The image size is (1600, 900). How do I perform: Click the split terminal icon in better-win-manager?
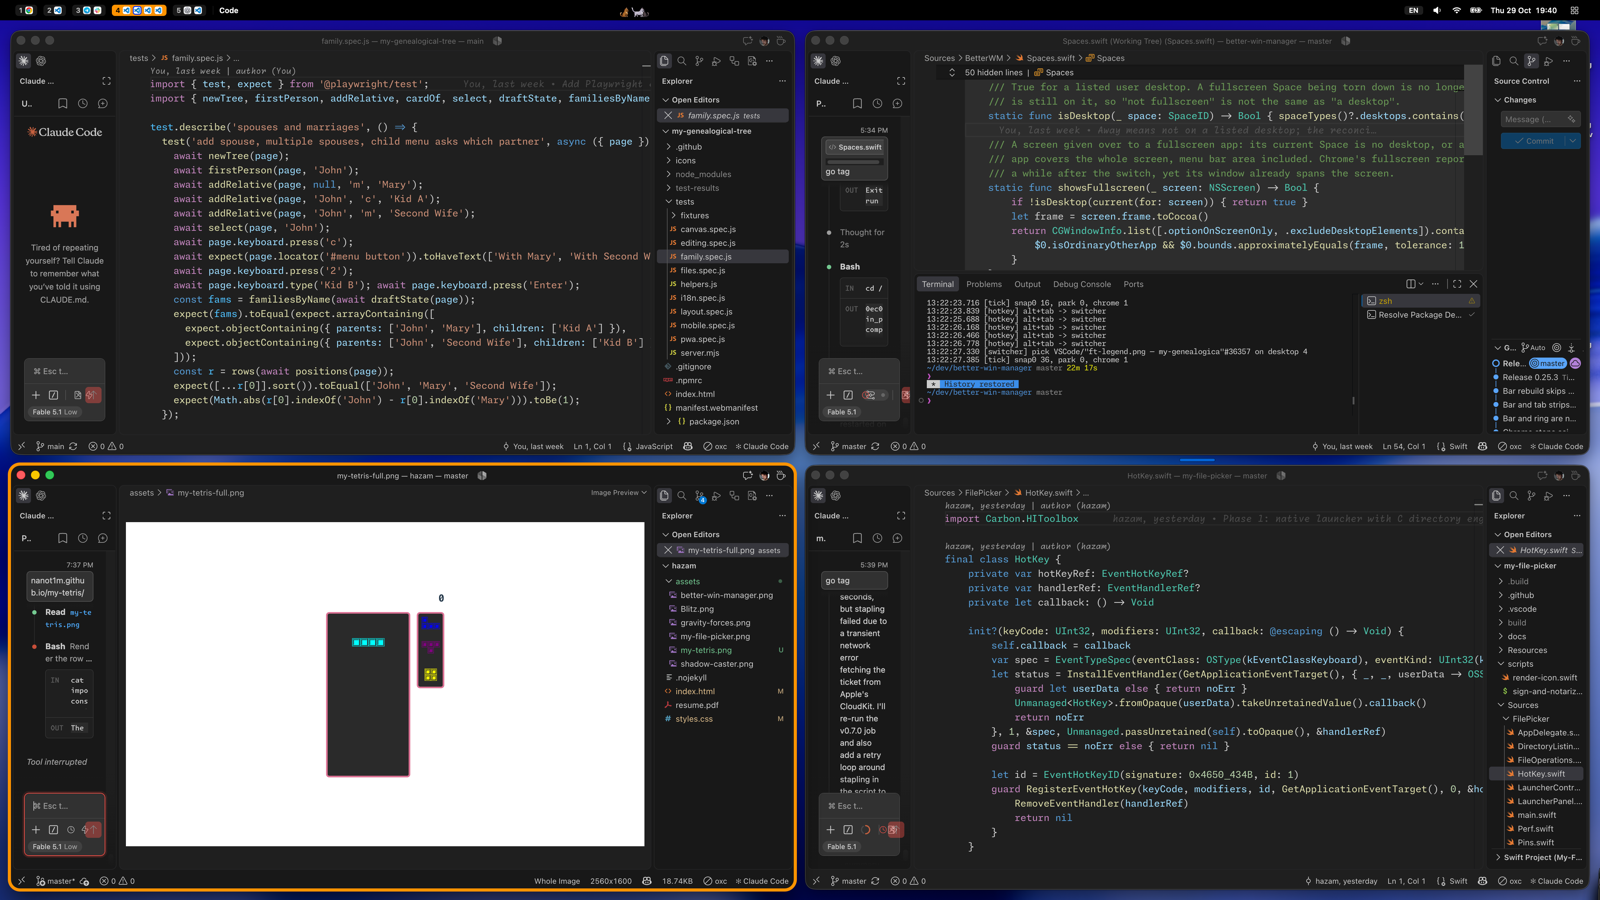1411,284
